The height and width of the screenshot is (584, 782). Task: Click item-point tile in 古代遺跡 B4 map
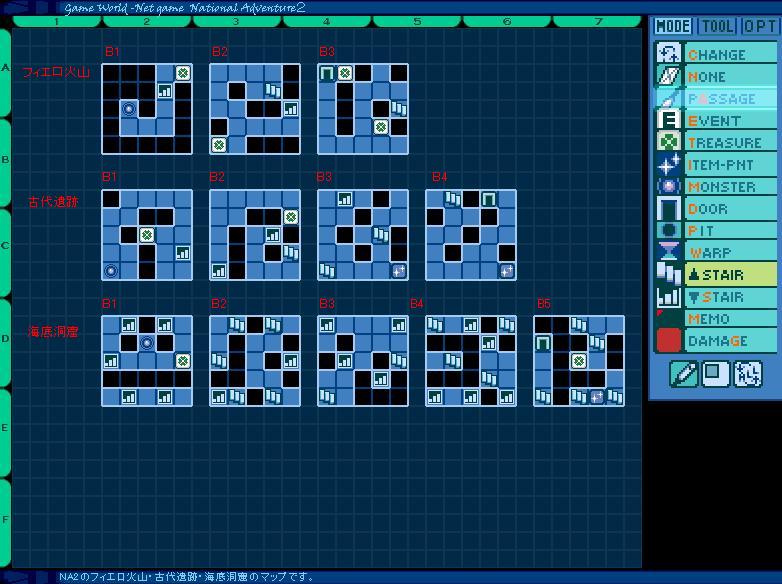[x=507, y=270]
